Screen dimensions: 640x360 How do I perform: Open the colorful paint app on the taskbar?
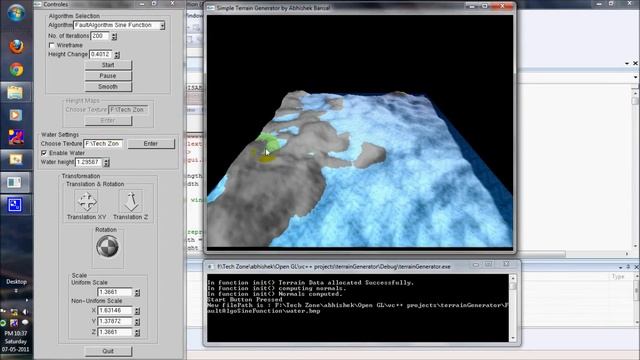16,138
